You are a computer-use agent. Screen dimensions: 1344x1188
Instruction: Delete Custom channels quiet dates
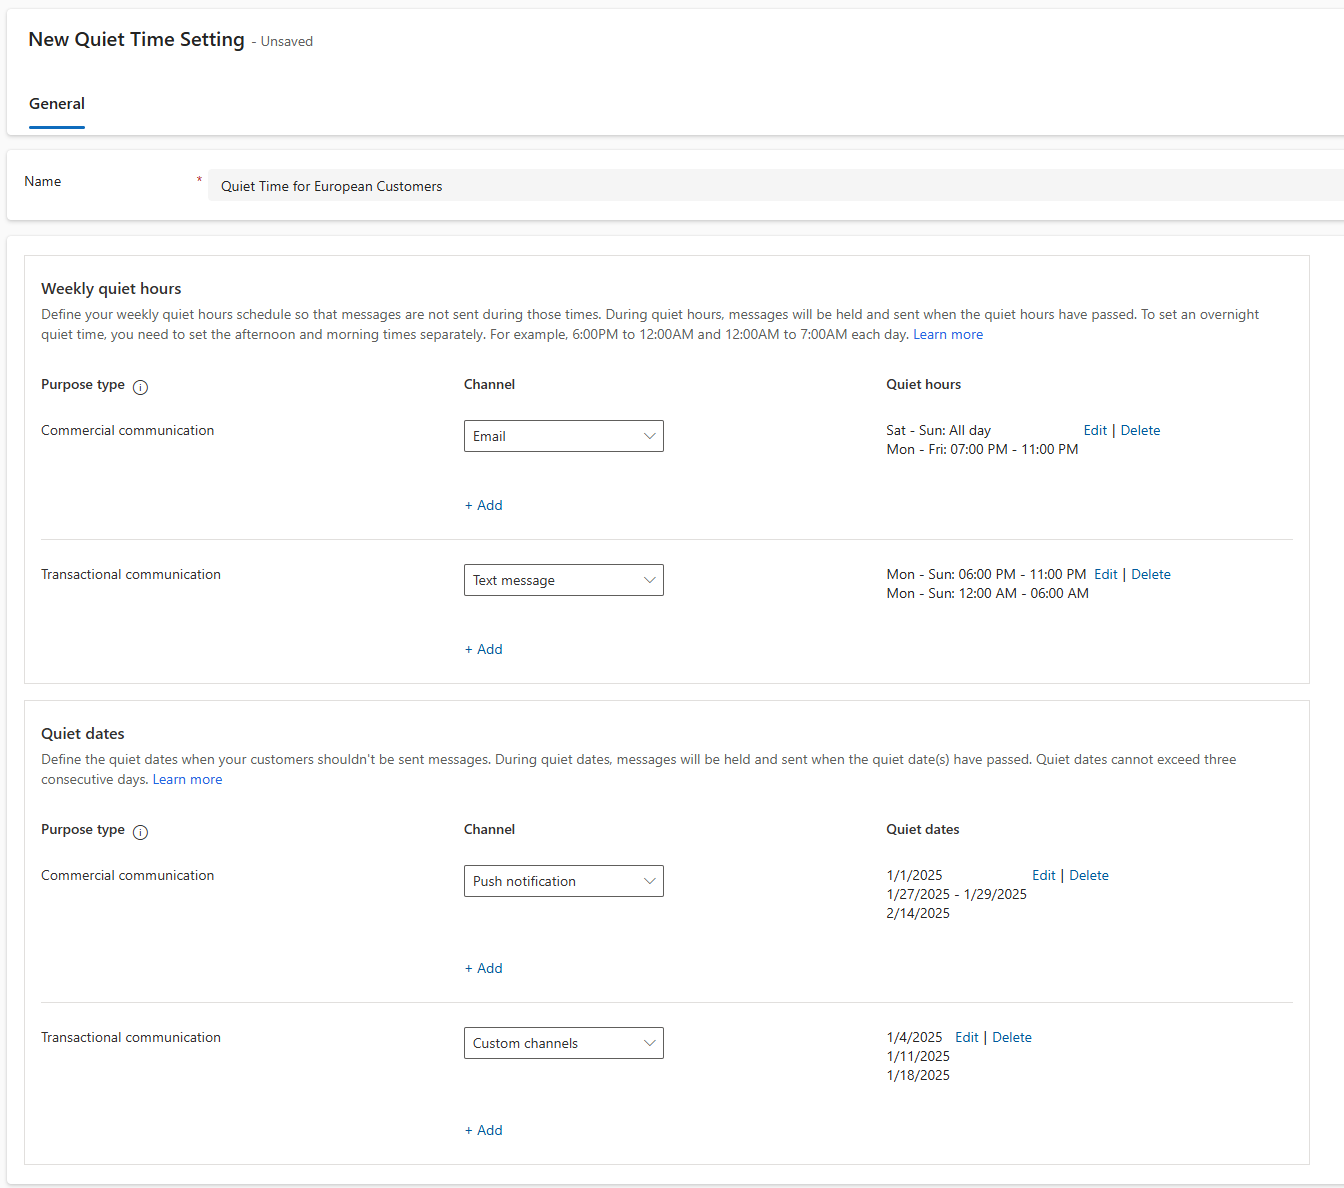pos(1011,1037)
